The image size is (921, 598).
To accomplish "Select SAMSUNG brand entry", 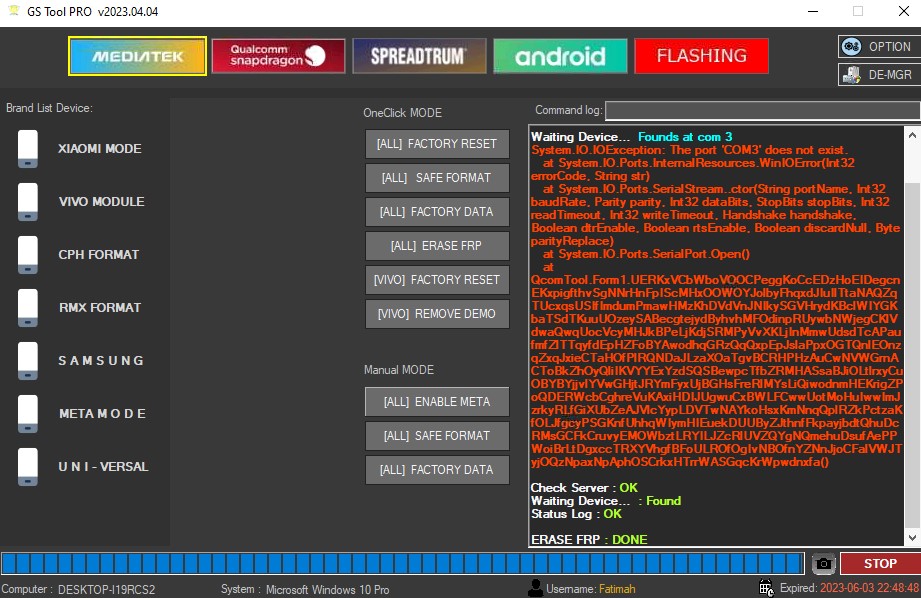I will [101, 360].
